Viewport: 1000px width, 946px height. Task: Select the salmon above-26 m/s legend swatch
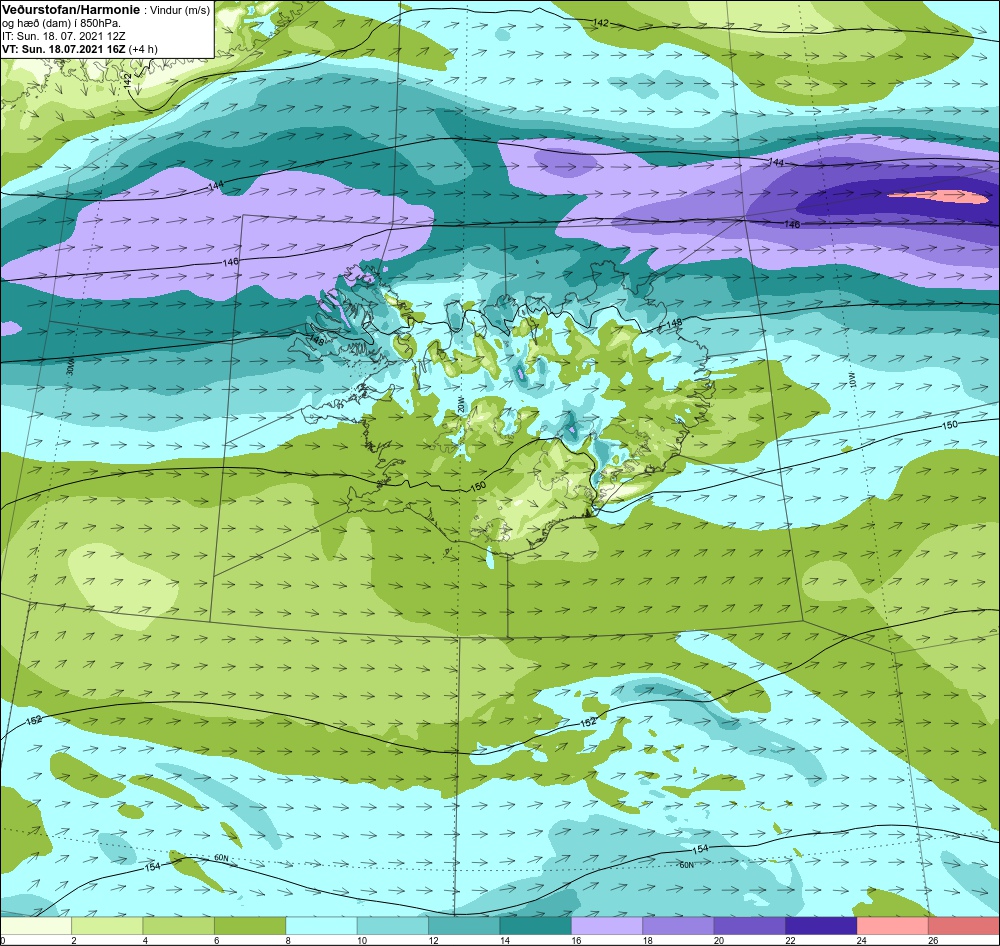964,926
